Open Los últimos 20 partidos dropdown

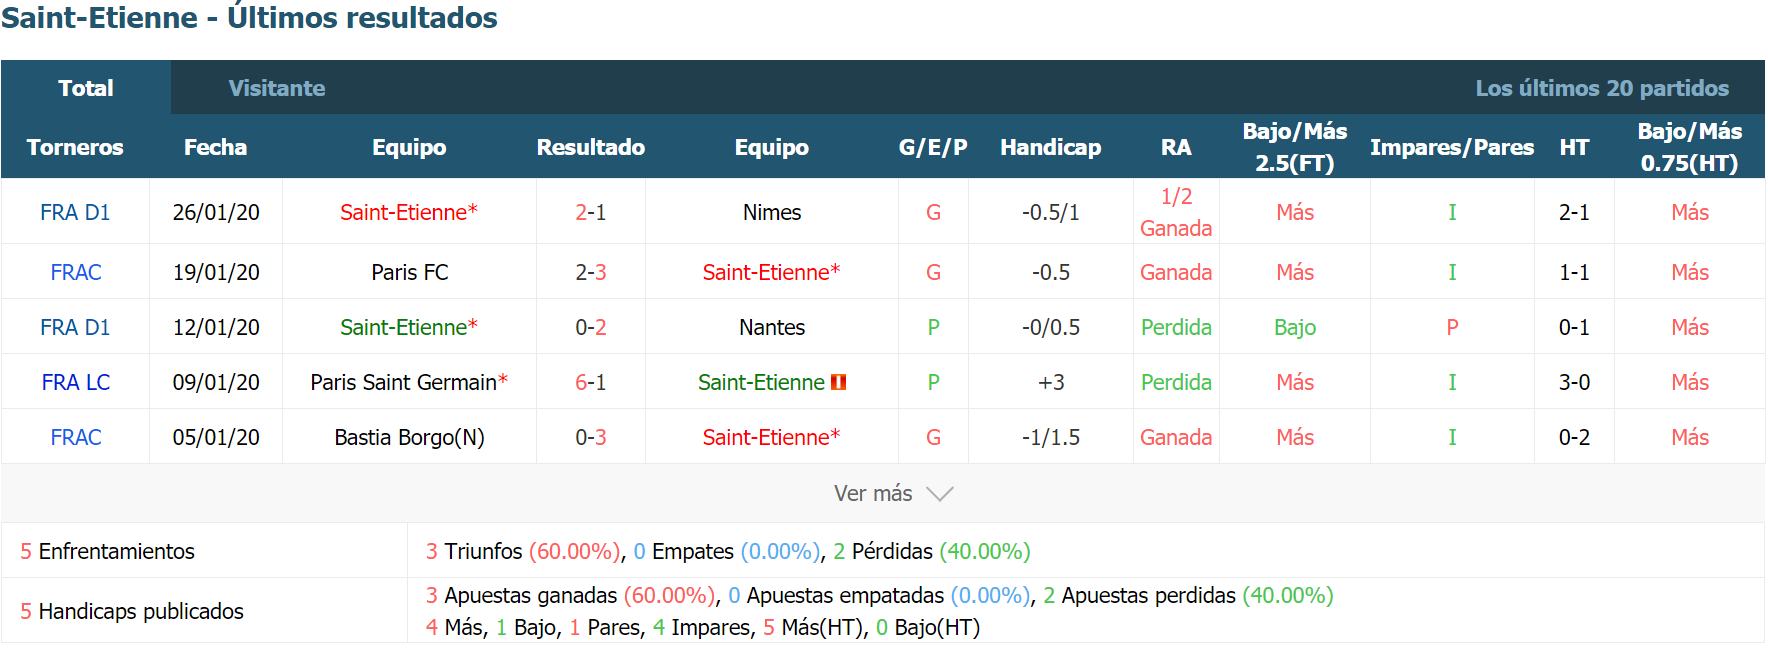(x=1601, y=88)
